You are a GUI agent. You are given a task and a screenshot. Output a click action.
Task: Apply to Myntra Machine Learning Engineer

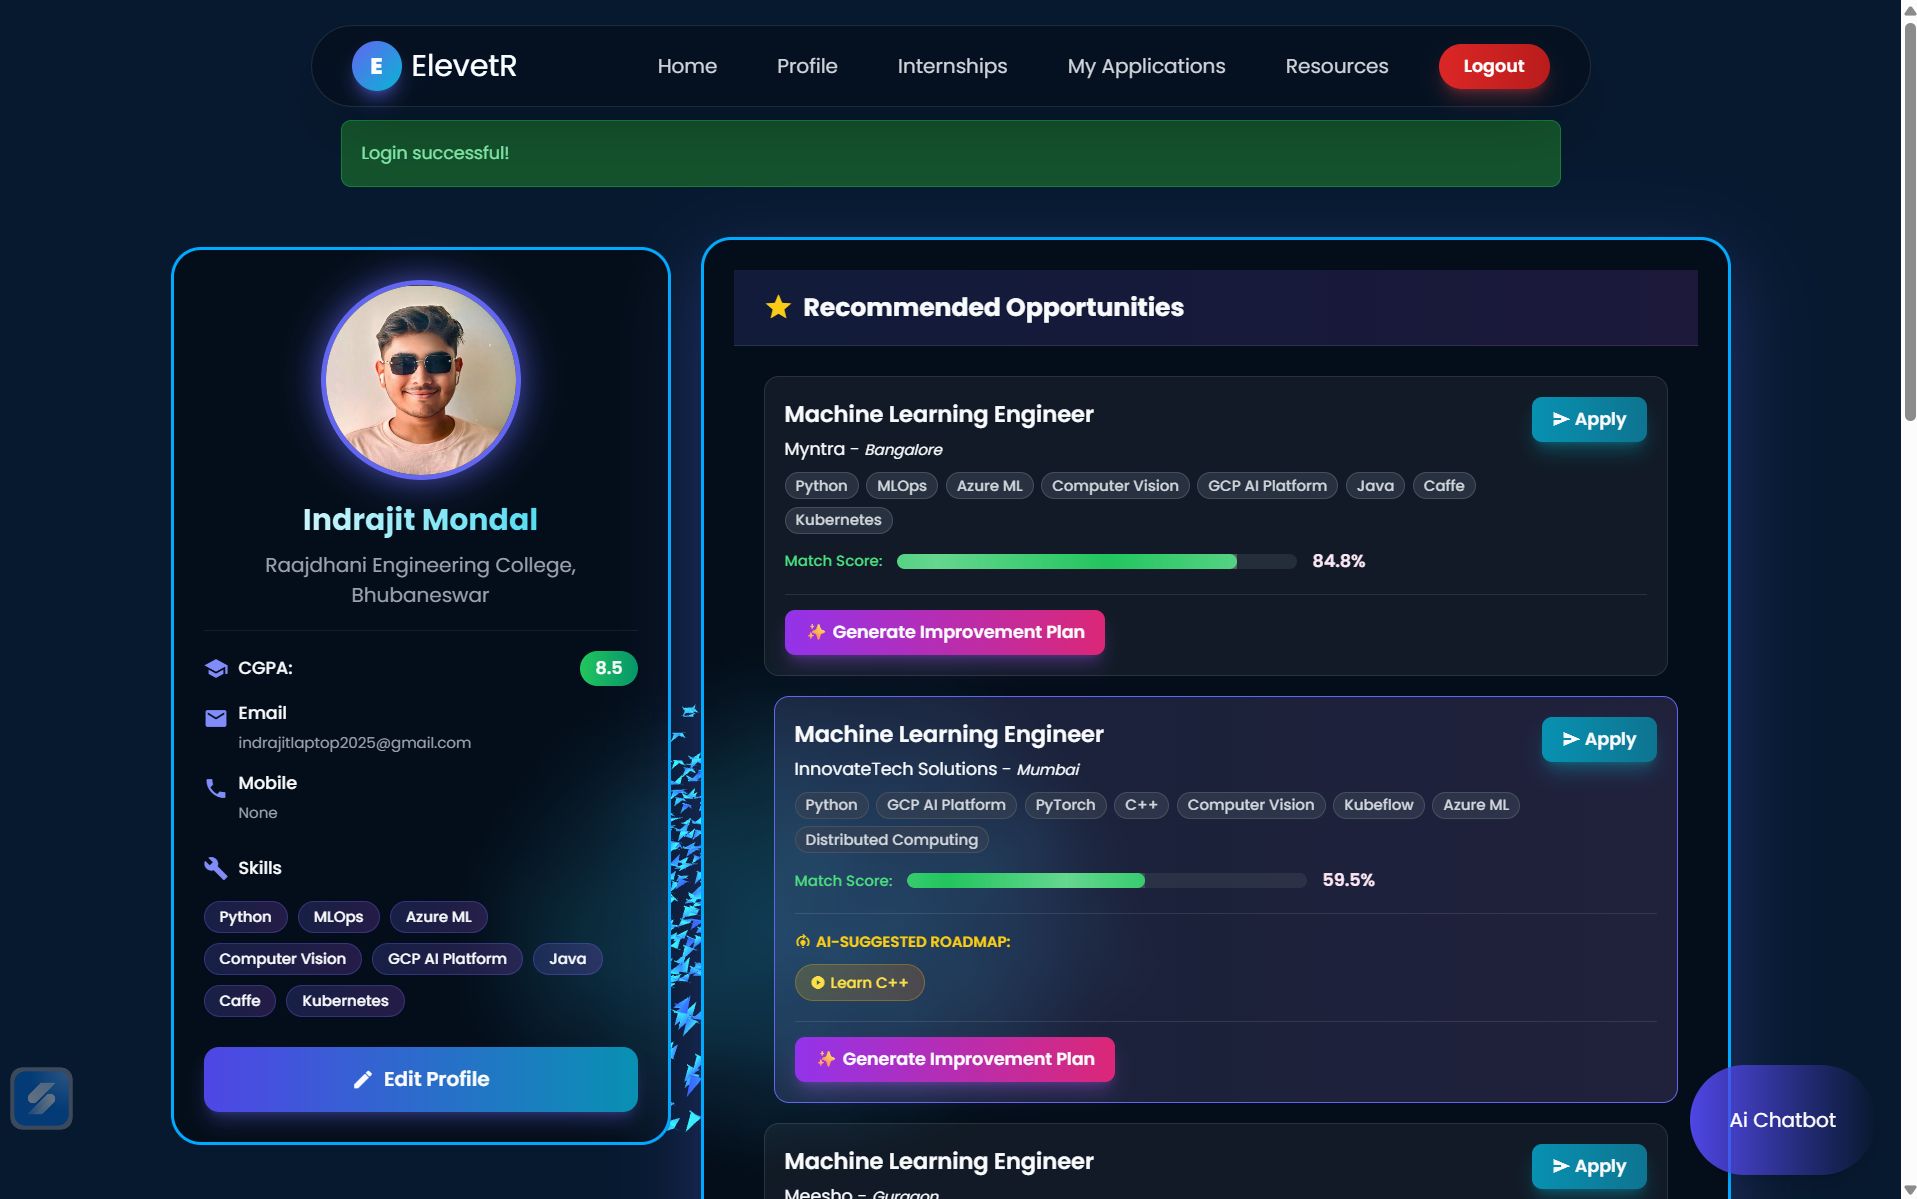1588,420
